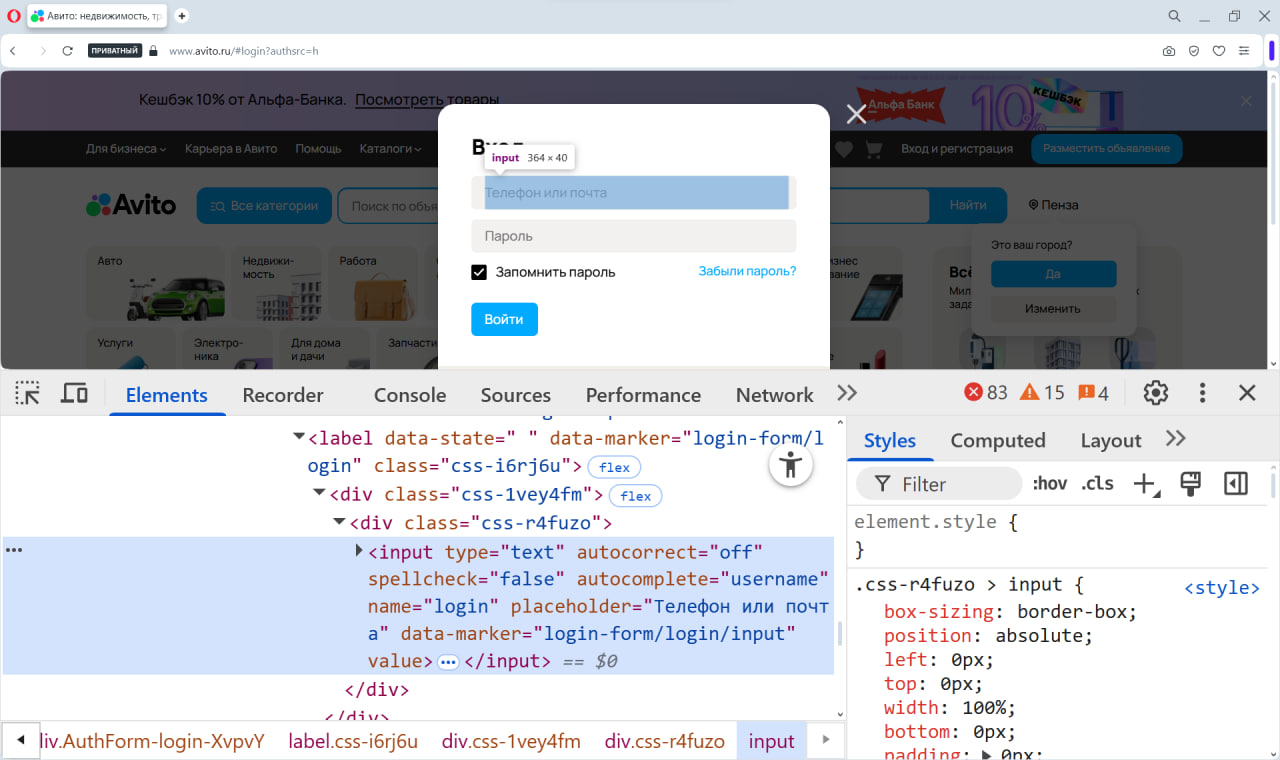Click the new style rule plus icon

[x=1145, y=484]
